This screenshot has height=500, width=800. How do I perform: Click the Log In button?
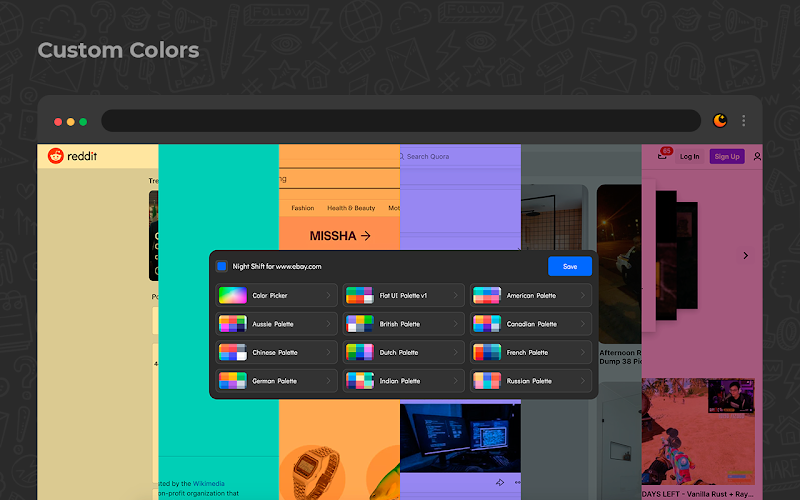coord(689,157)
